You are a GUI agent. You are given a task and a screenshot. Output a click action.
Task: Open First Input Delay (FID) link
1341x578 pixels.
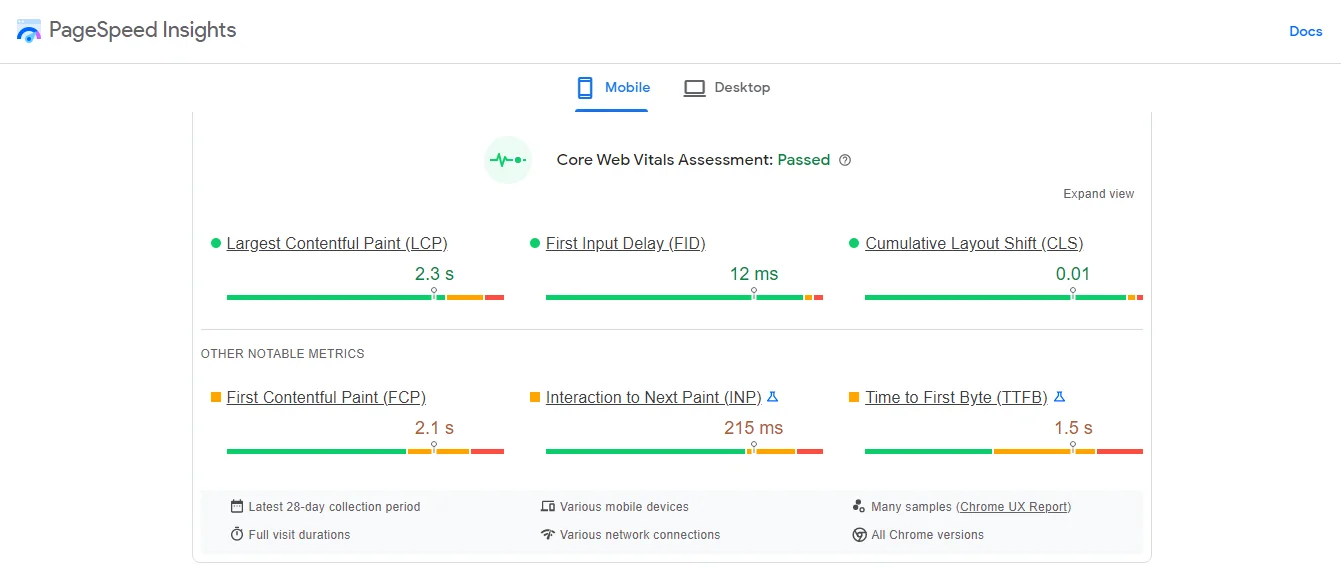[x=626, y=243]
